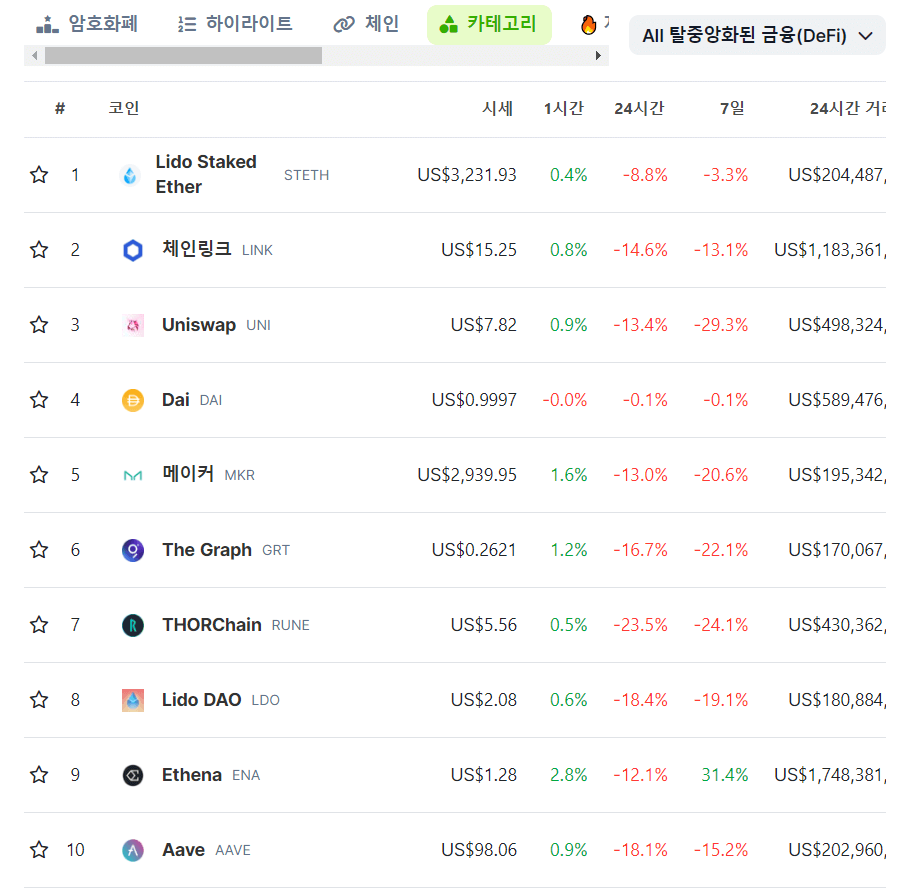Click the US$98.06 price value
The height and width of the screenshot is (891, 916).
click(479, 850)
